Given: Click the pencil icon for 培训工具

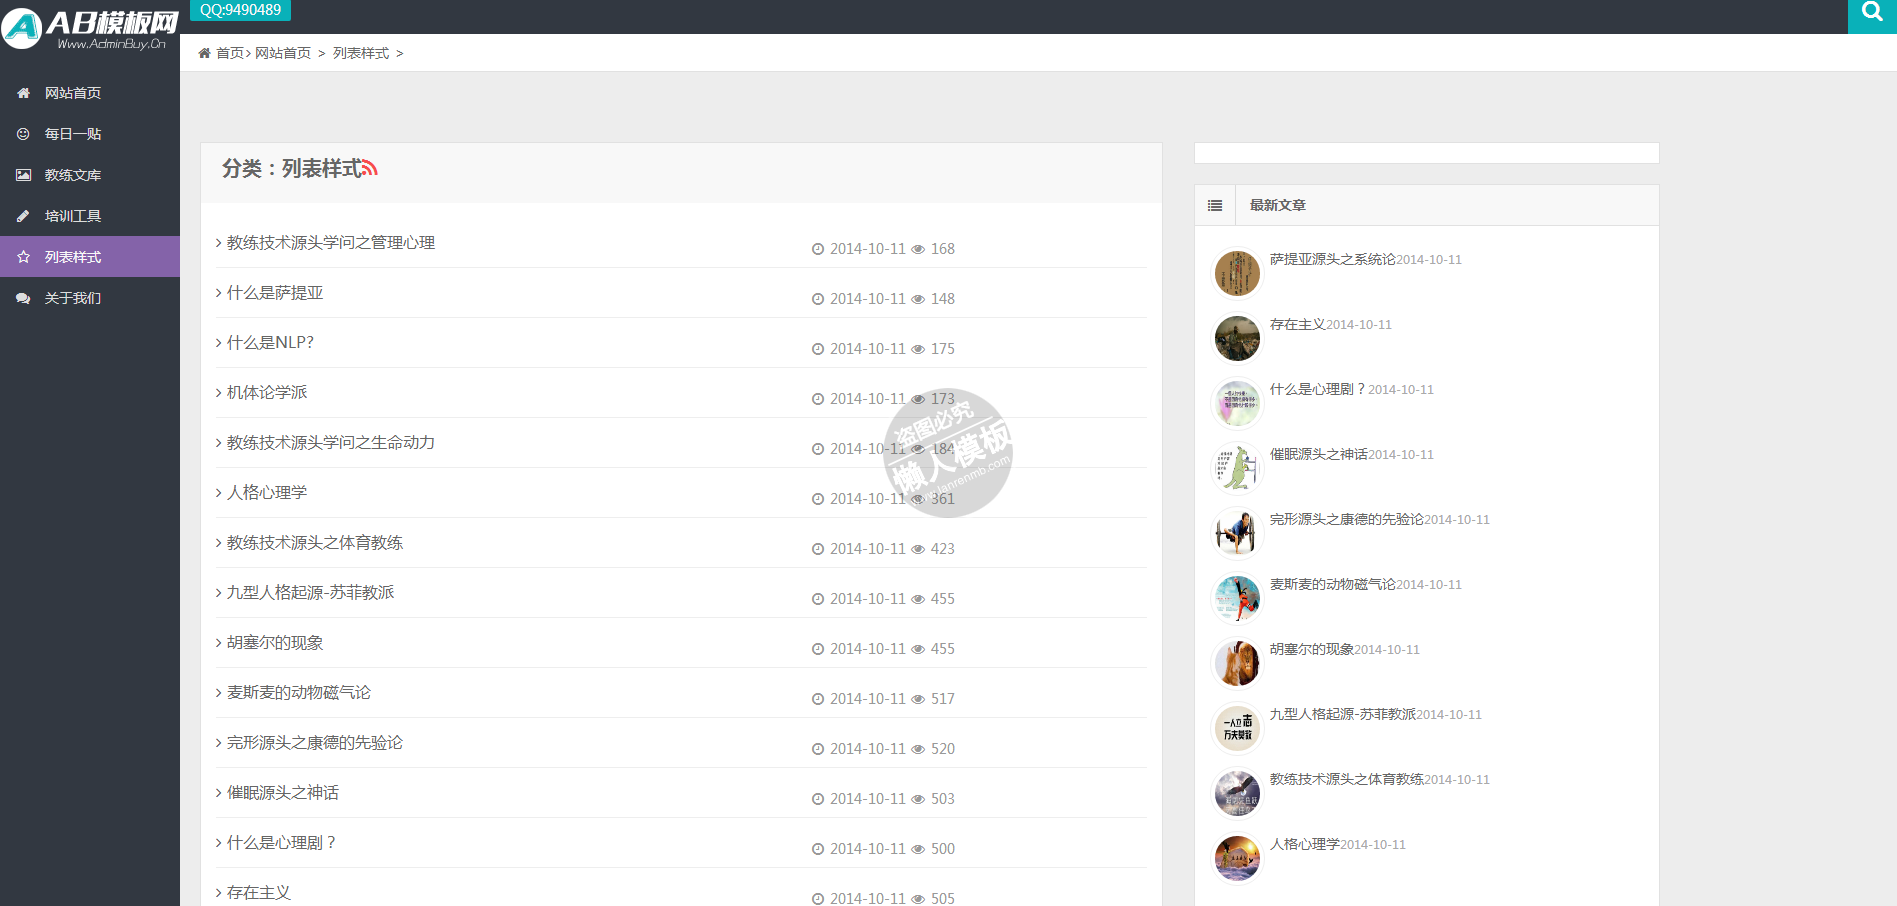Looking at the screenshot, I should click(23, 216).
